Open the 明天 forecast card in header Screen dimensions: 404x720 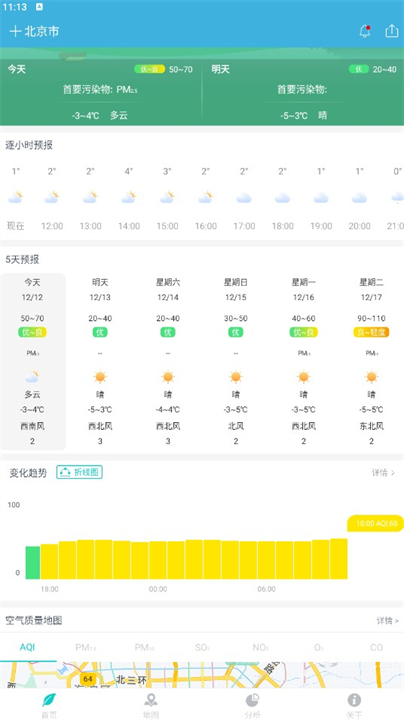(x=303, y=92)
